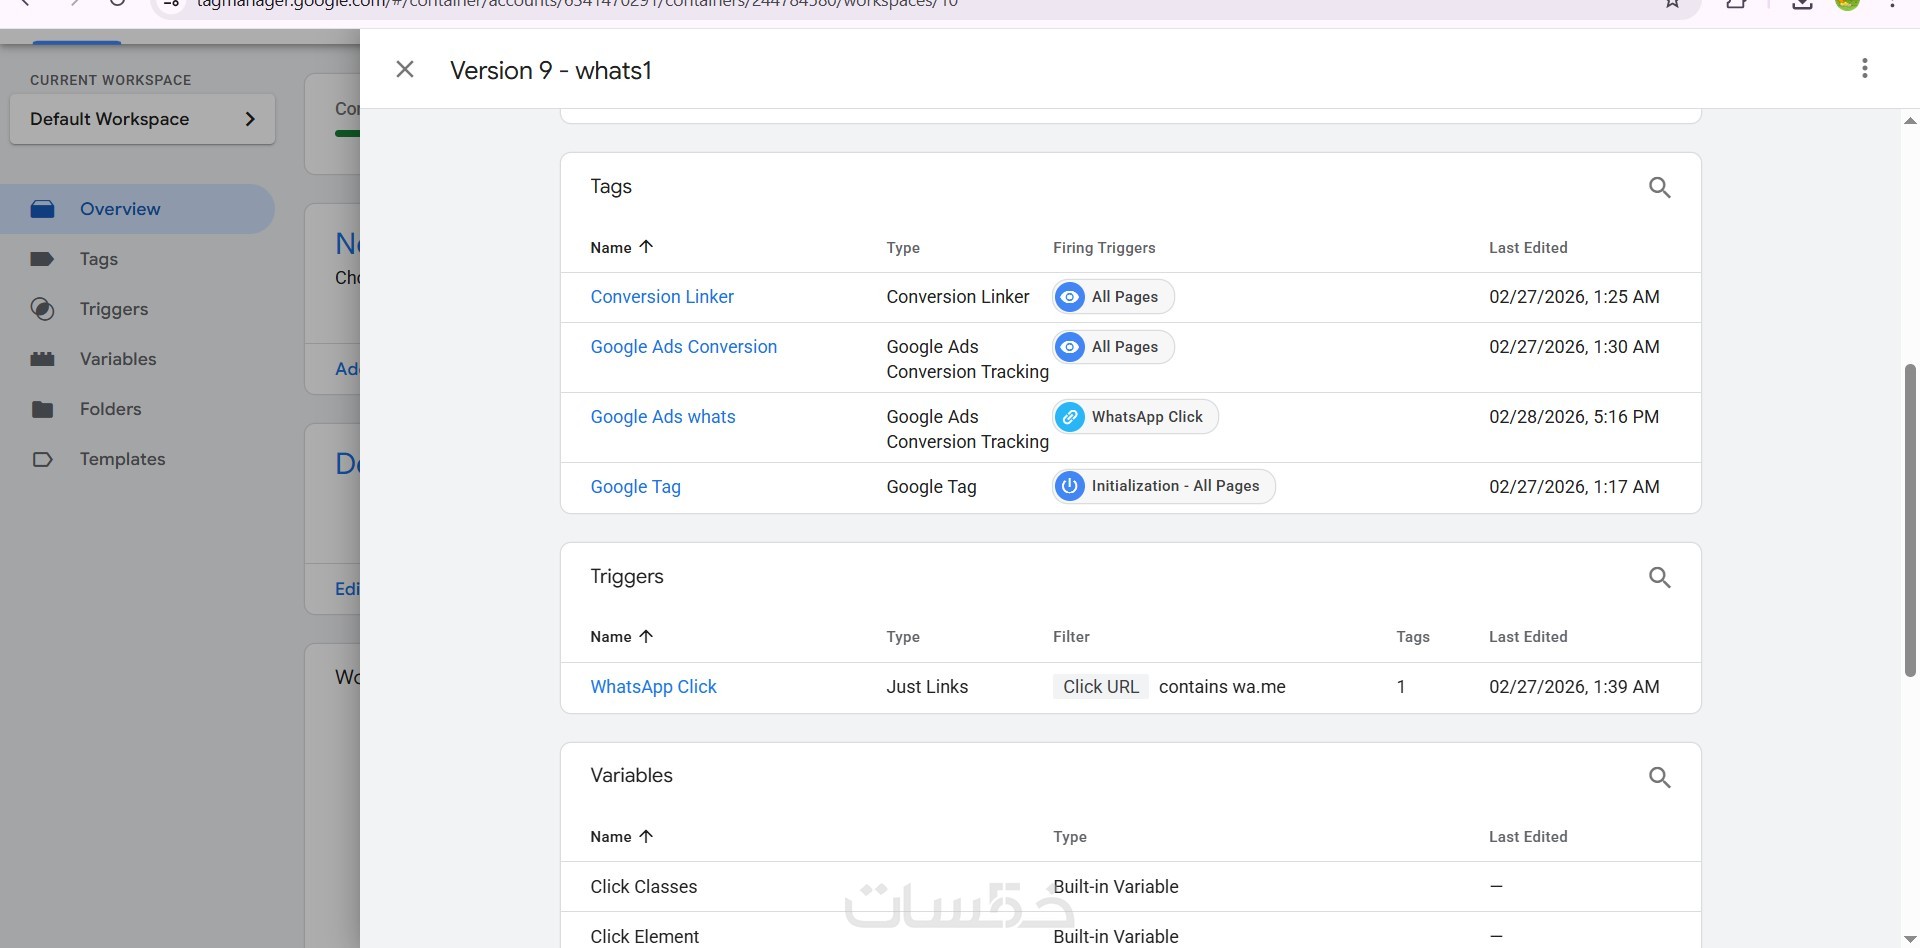Click the Type column header in the Tags table
Screen dimensions: 1920x948
click(x=903, y=248)
